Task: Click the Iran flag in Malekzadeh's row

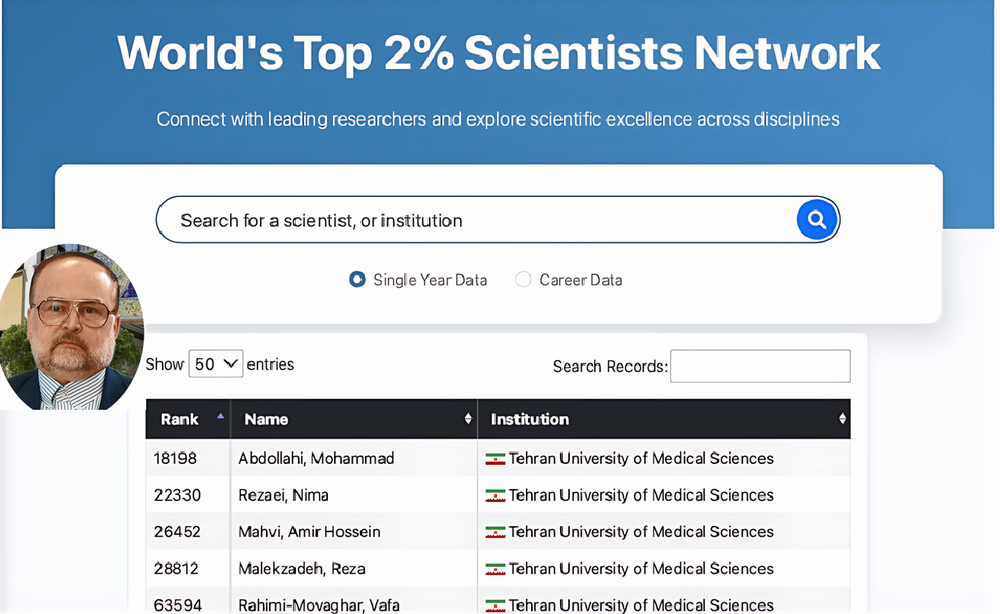Action: 495,569
